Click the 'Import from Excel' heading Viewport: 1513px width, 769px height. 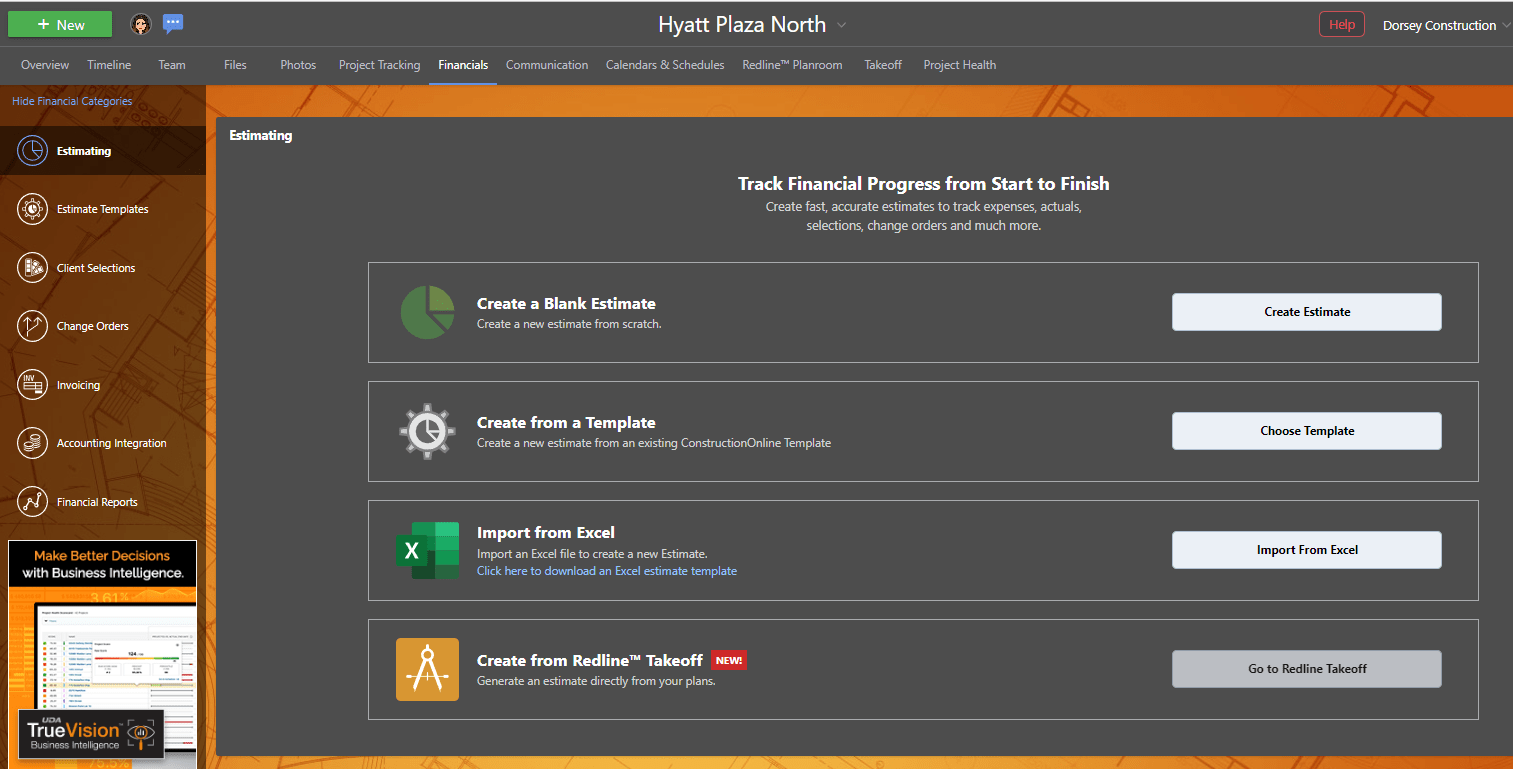pyautogui.click(x=546, y=532)
